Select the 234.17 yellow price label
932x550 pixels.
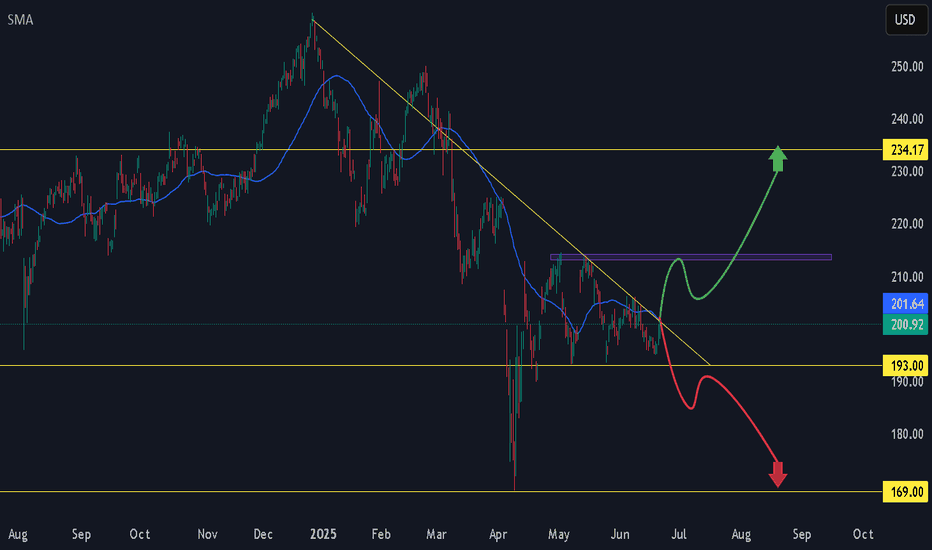coord(905,149)
